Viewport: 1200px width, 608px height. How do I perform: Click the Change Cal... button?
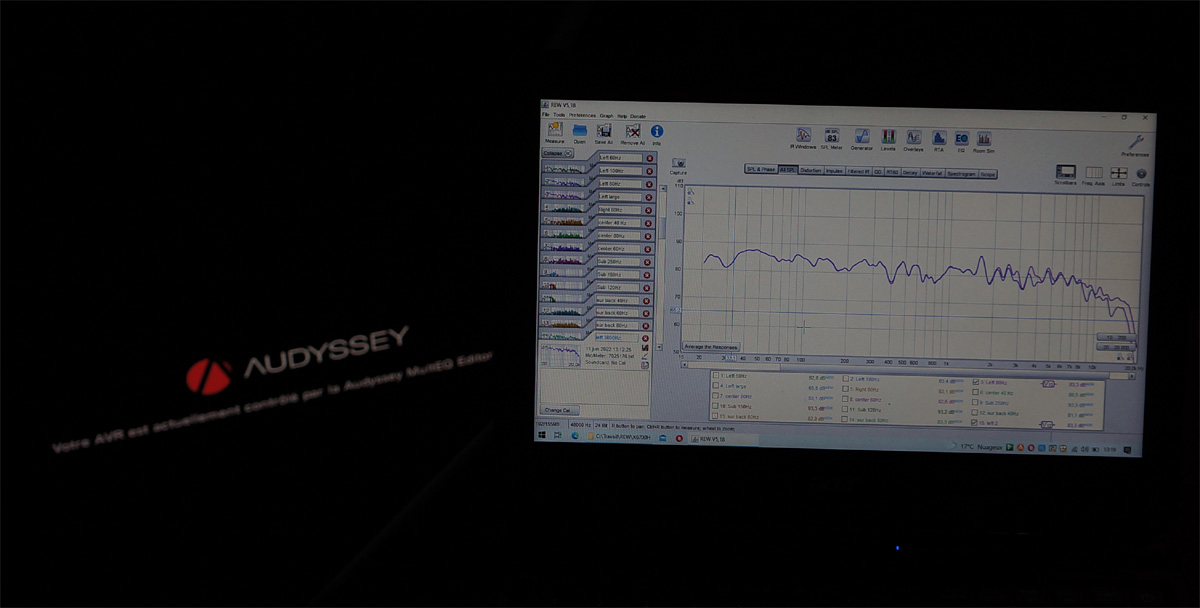click(558, 410)
